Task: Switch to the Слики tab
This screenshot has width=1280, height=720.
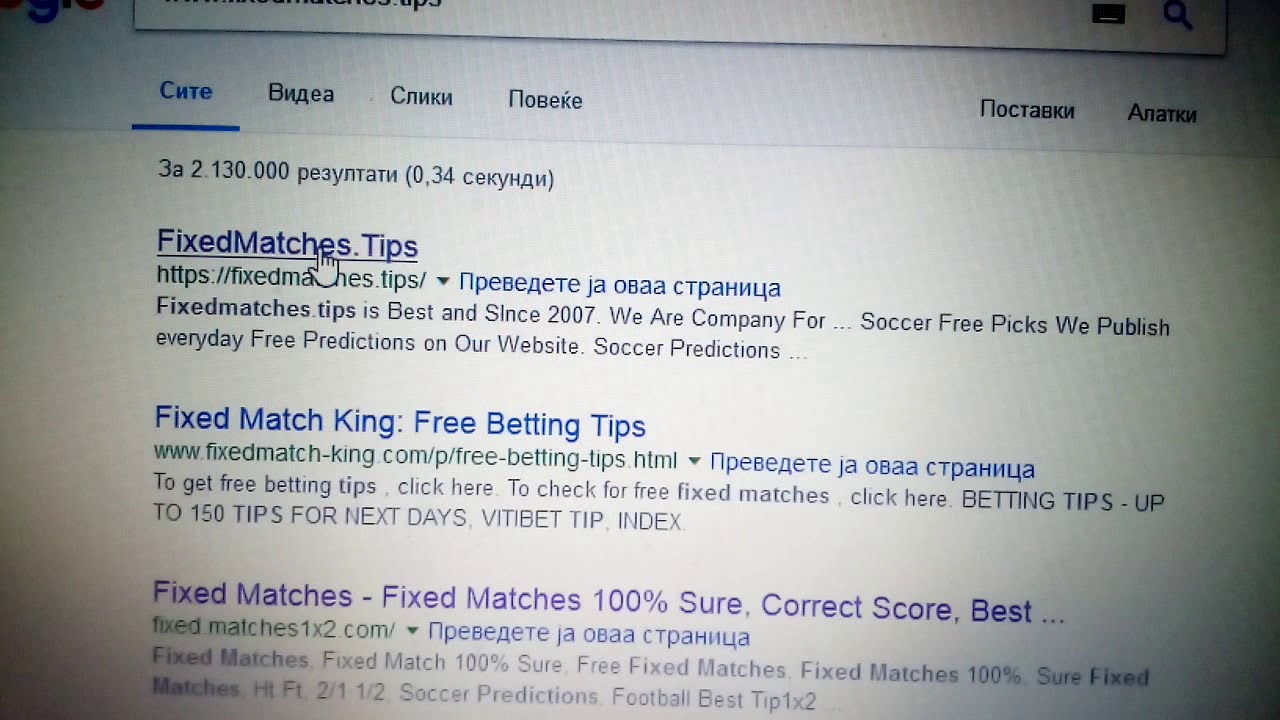Action: click(x=421, y=97)
